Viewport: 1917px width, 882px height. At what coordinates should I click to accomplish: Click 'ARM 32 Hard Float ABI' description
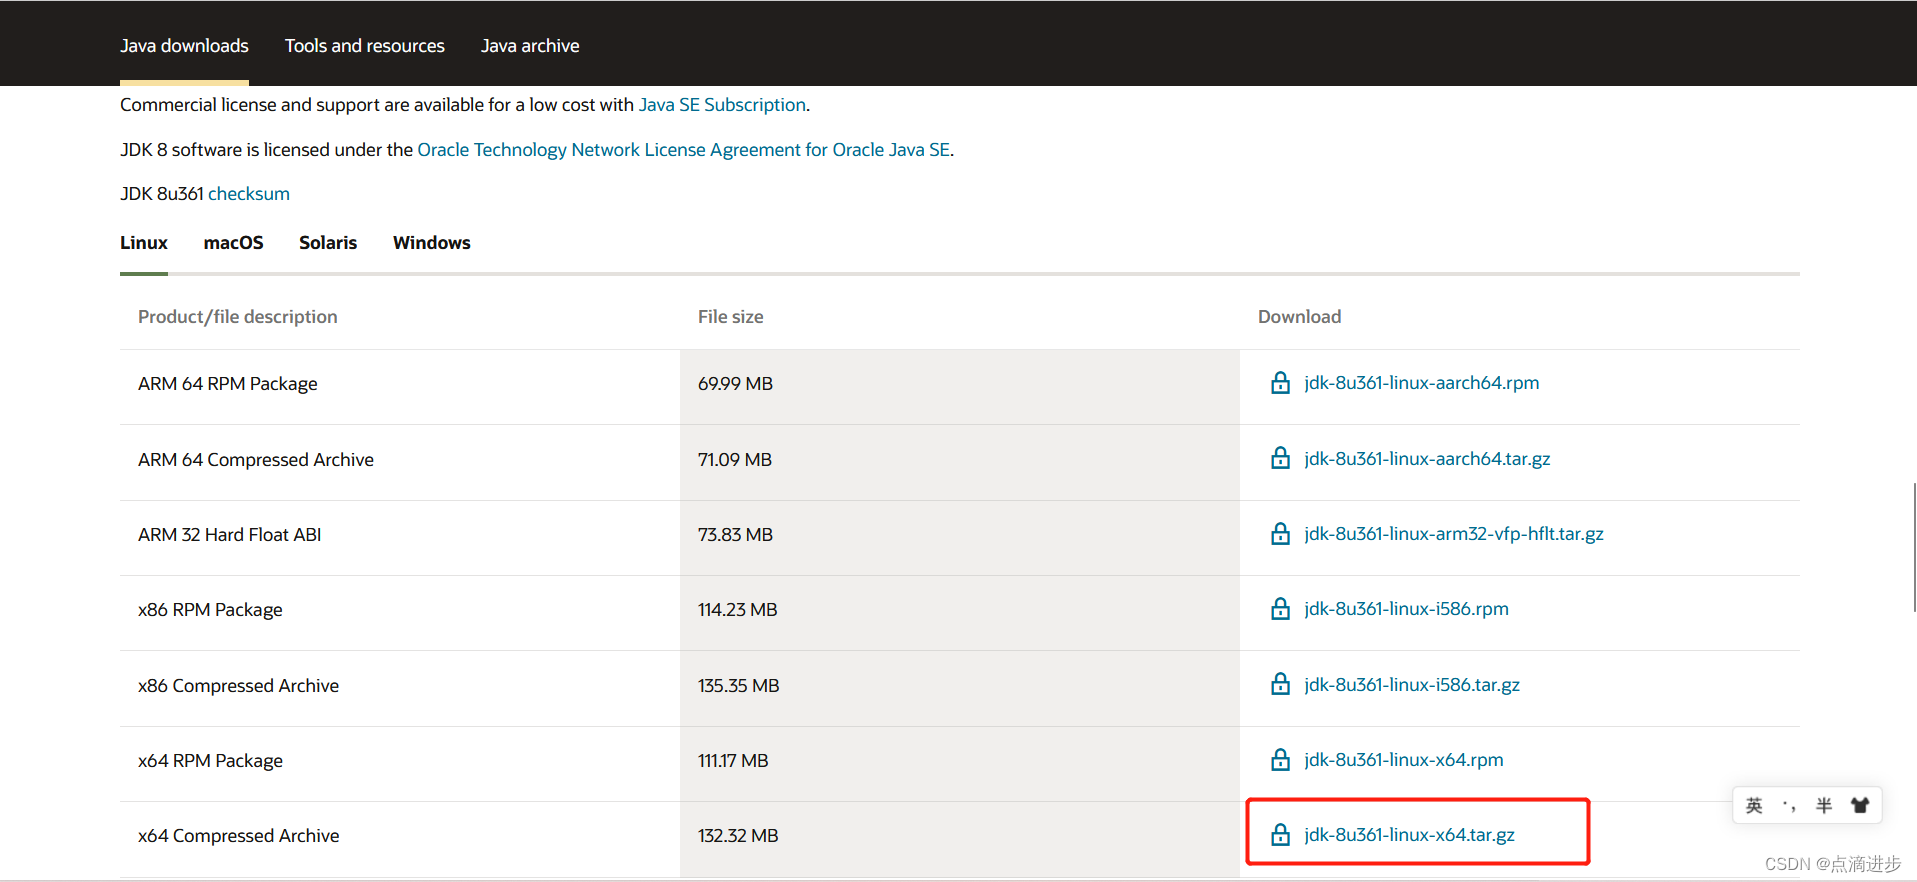click(230, 535)
